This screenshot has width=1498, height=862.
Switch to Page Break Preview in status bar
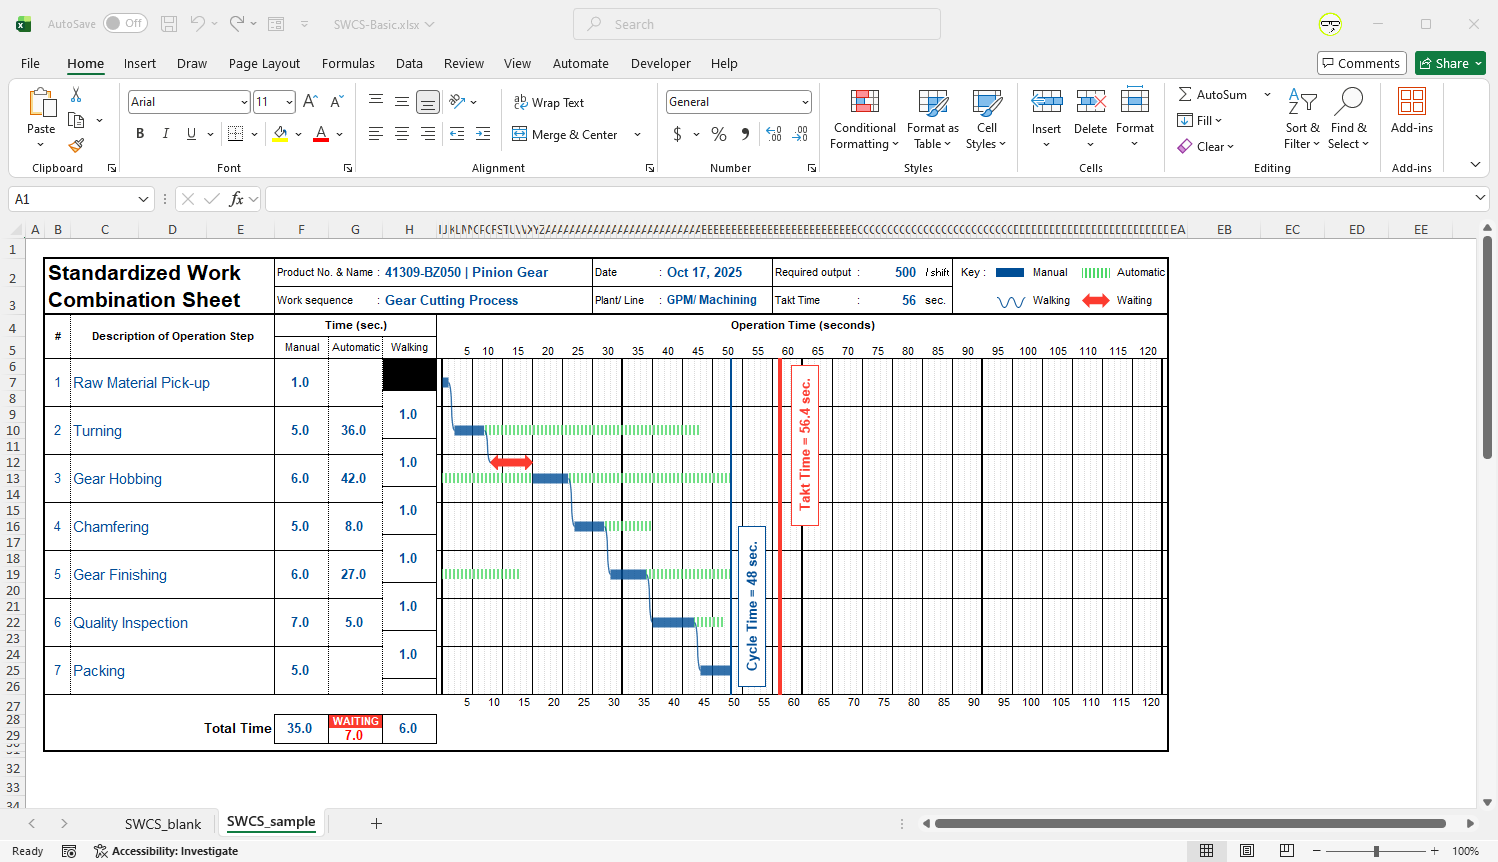tap(1287, 851)
